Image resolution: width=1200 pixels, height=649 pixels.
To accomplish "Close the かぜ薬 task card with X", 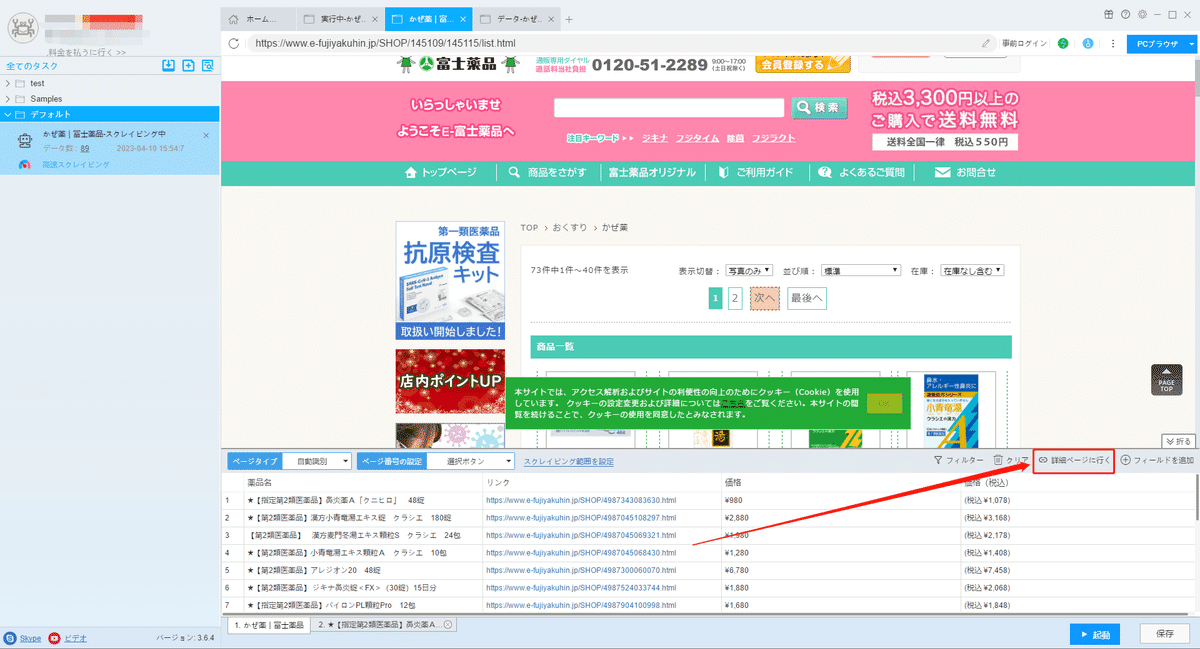I will pos(206,135).
